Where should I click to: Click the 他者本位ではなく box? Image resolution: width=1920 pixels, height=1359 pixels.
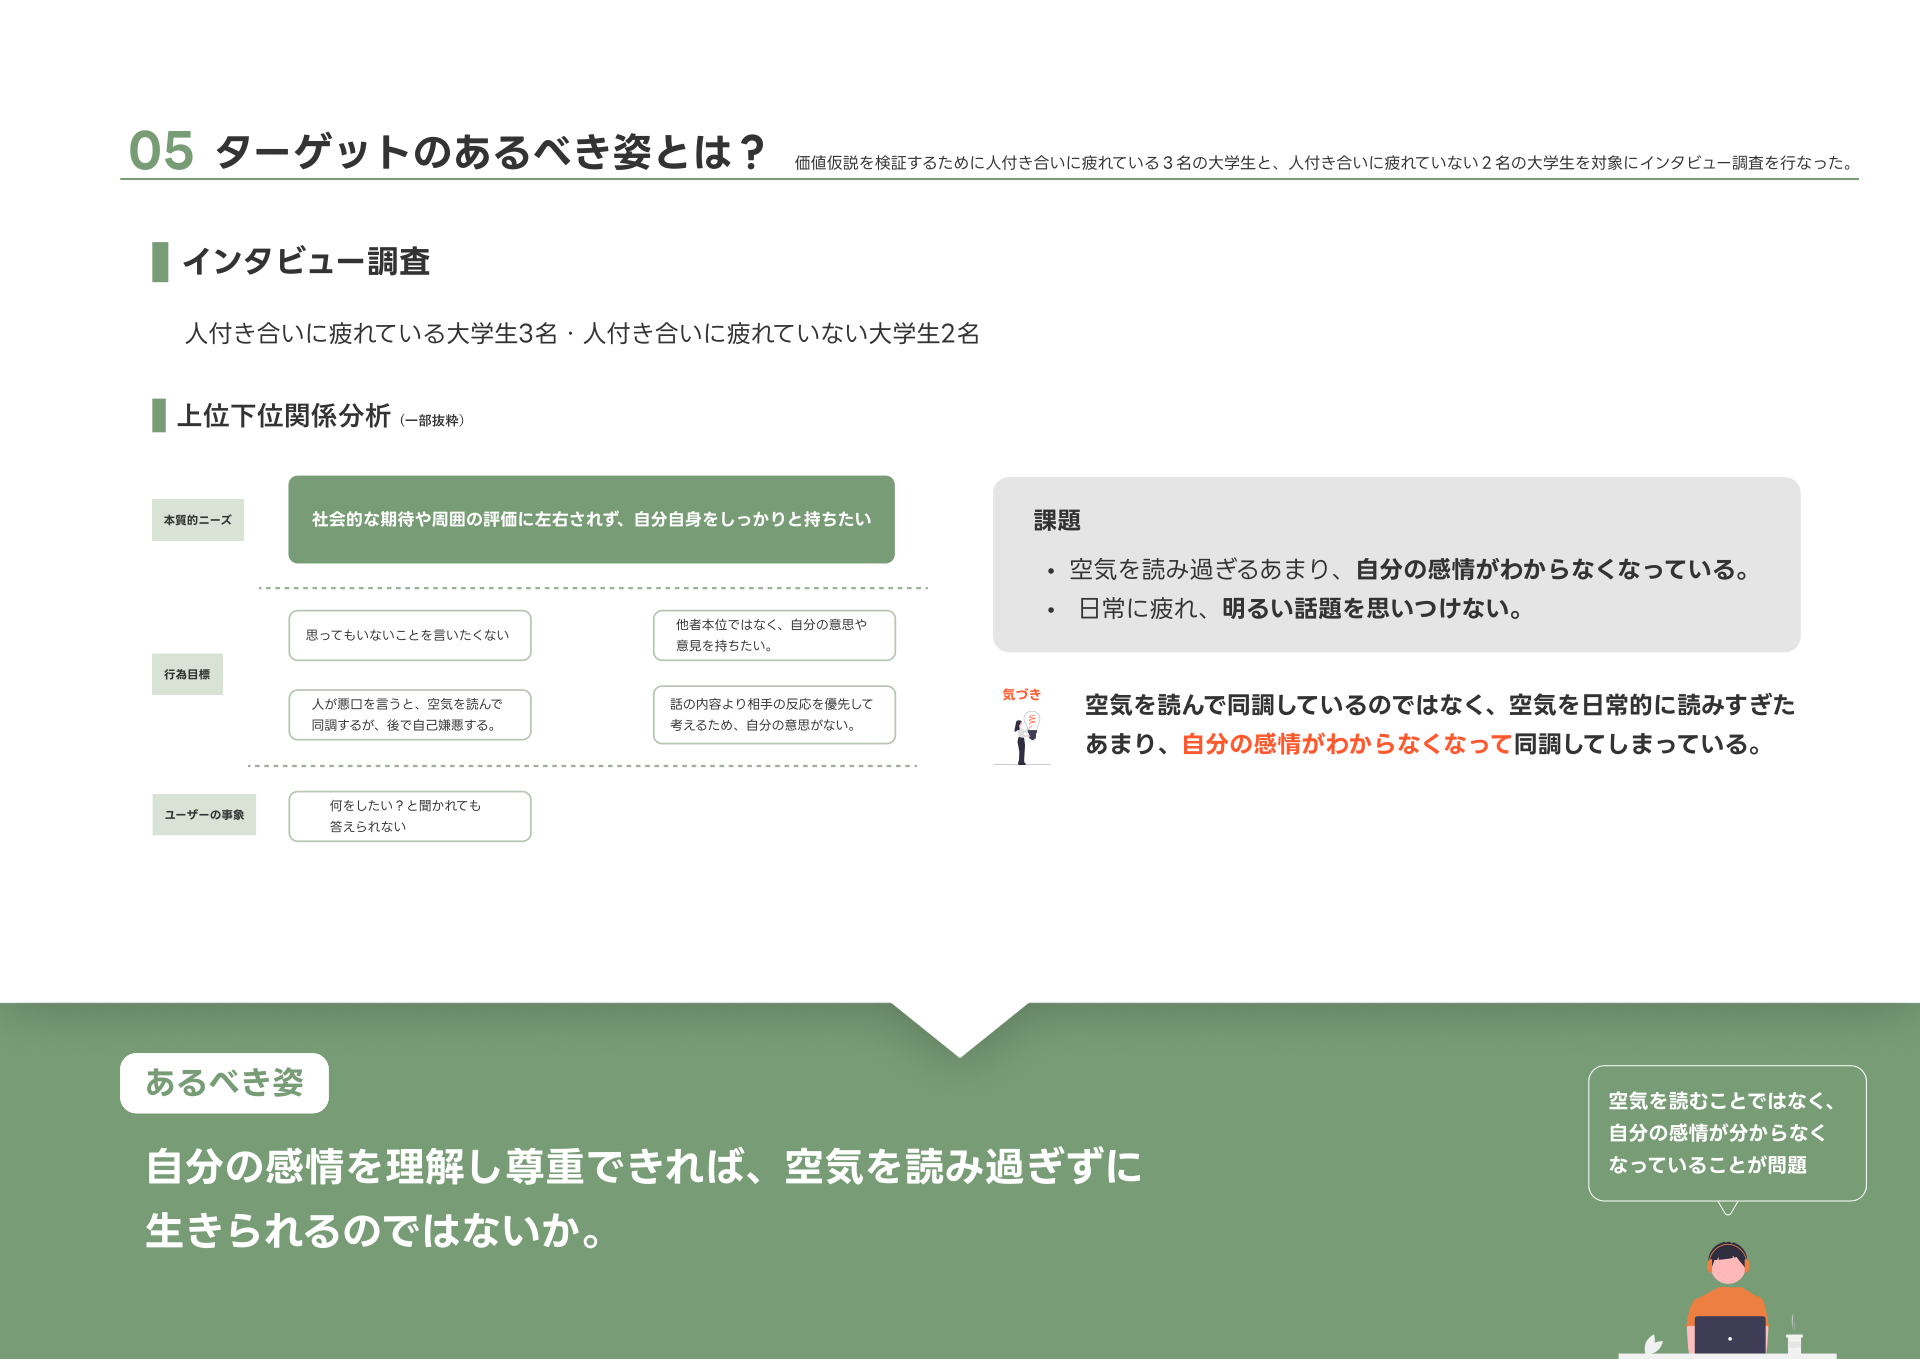pos(773,635)
